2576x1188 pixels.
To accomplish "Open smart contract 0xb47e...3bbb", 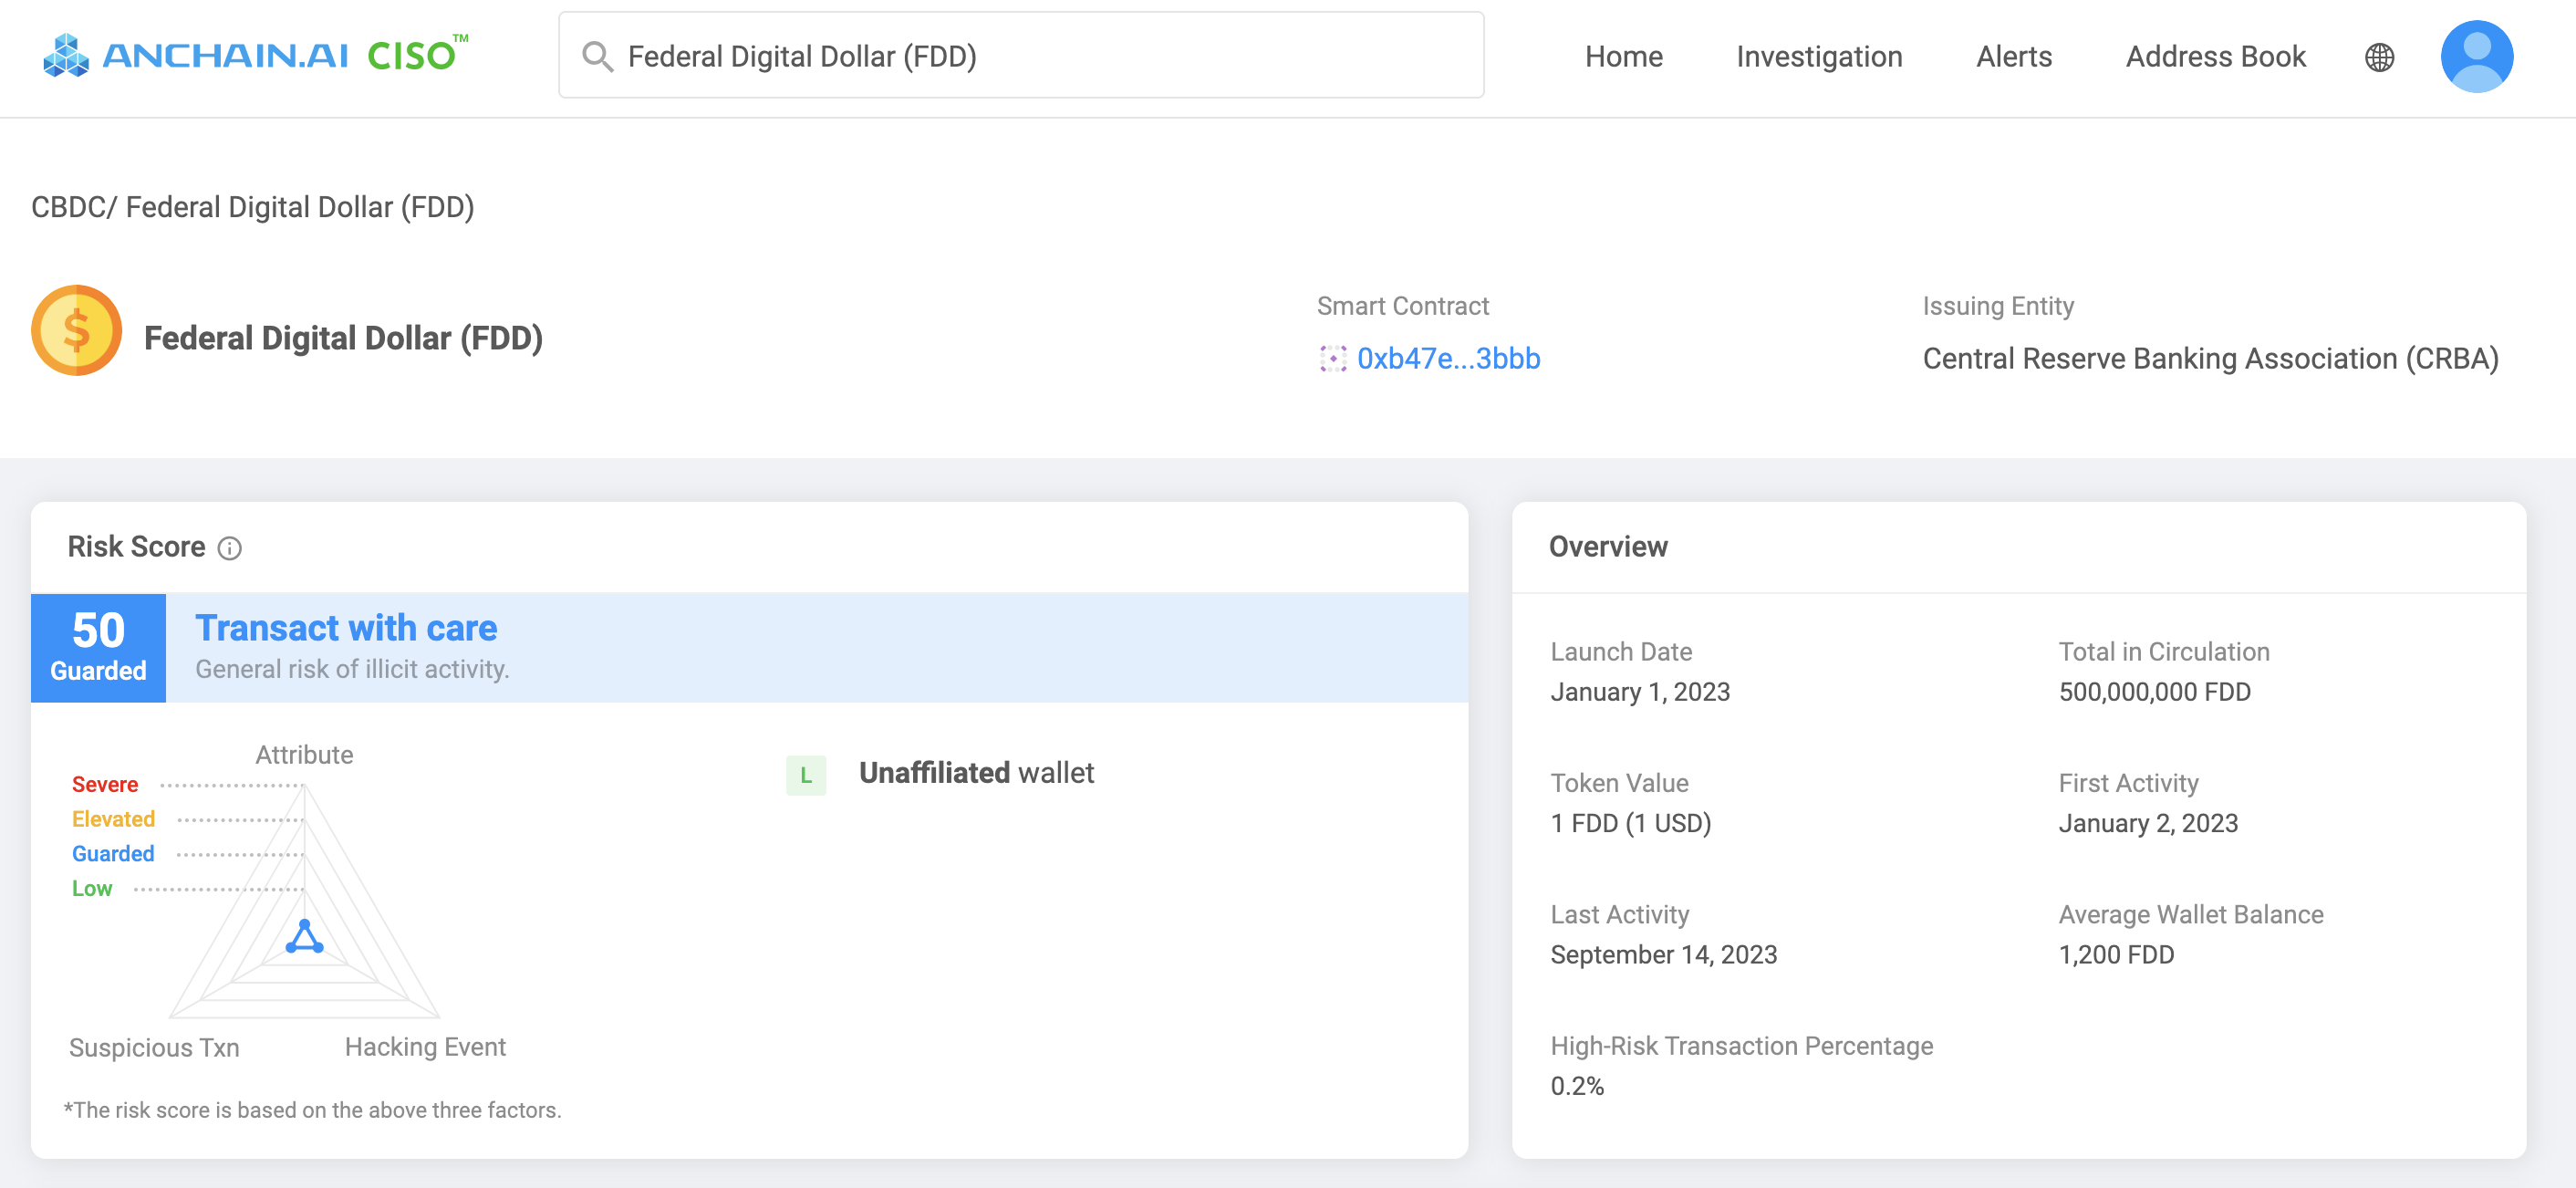I will click(1449, 358).
